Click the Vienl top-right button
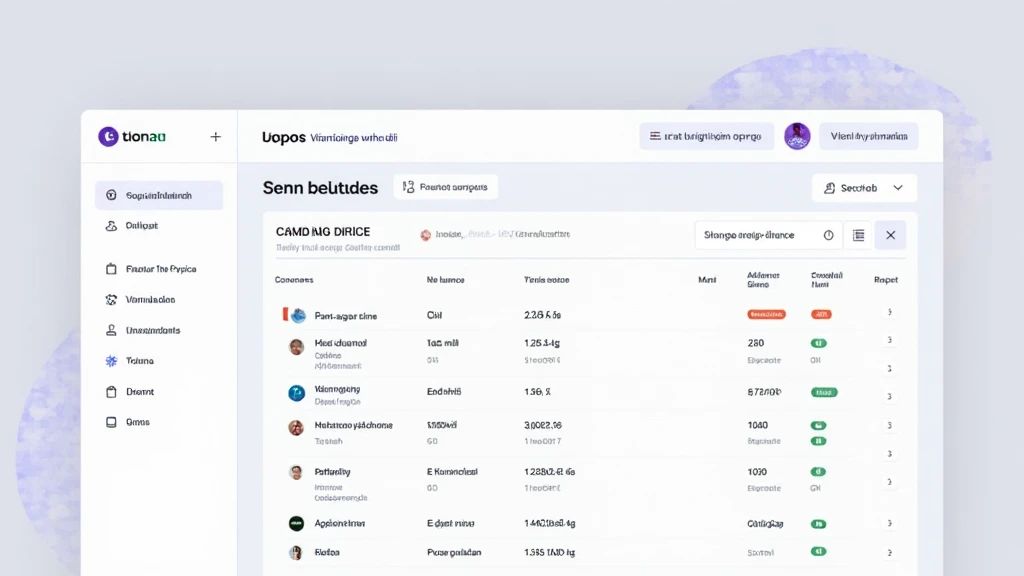This screenshot has width=1024, height=576. point(869,136)
